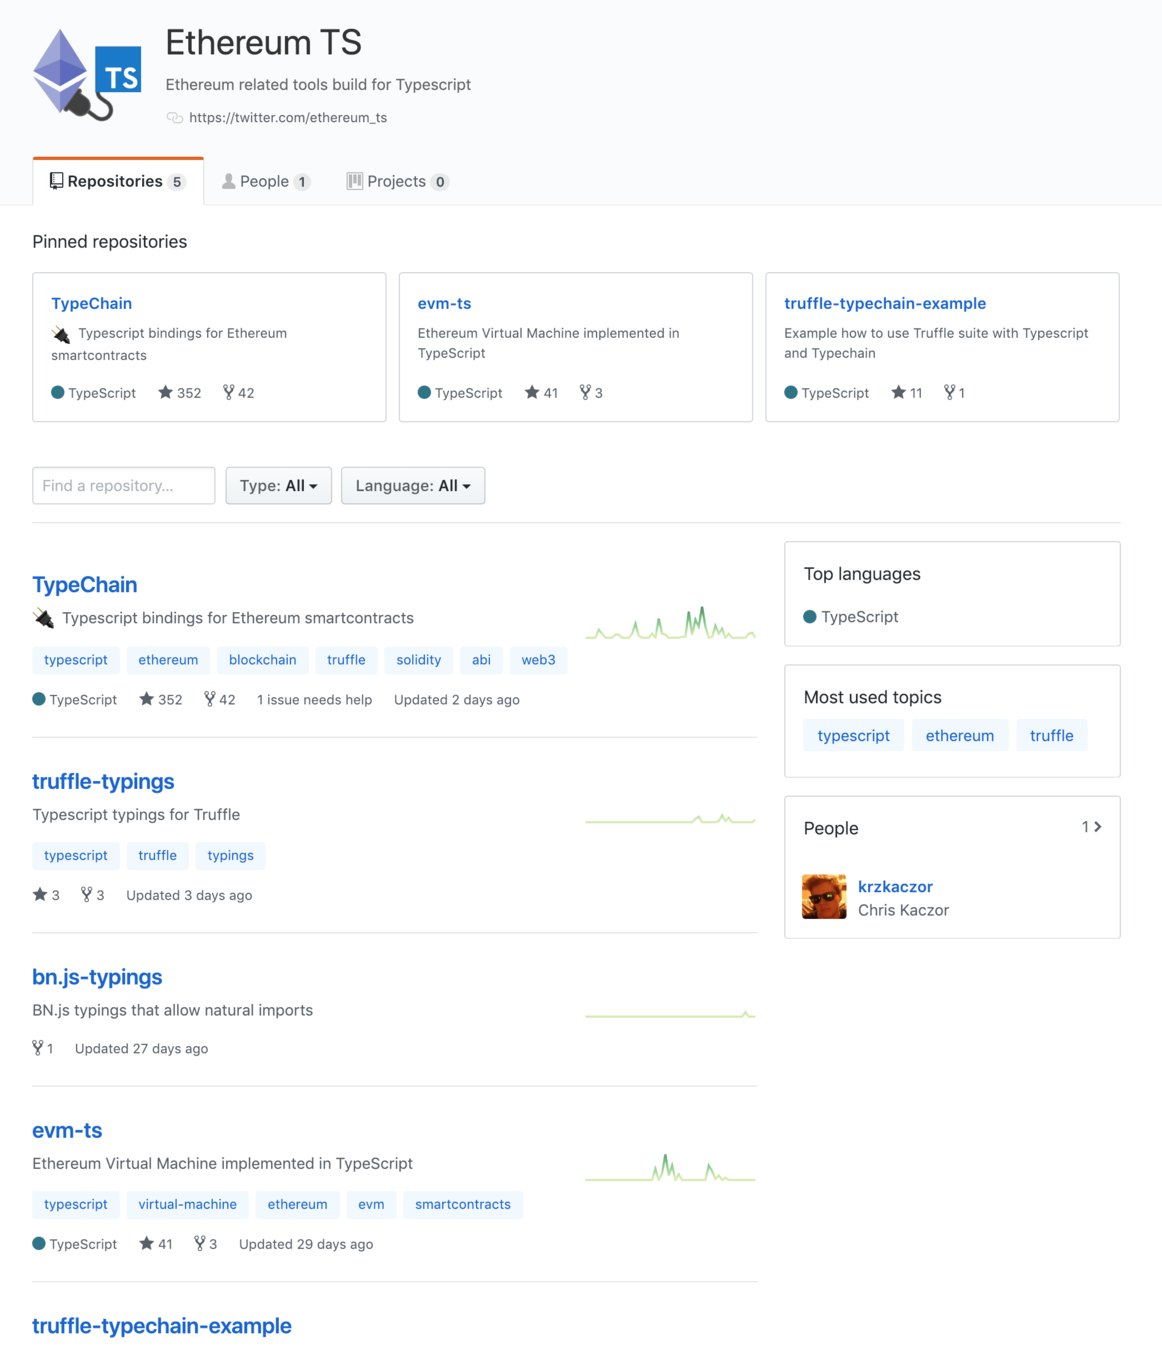
Task: Click the fork count 3 in pinned evm-ts card
Action: coord(591,393)
